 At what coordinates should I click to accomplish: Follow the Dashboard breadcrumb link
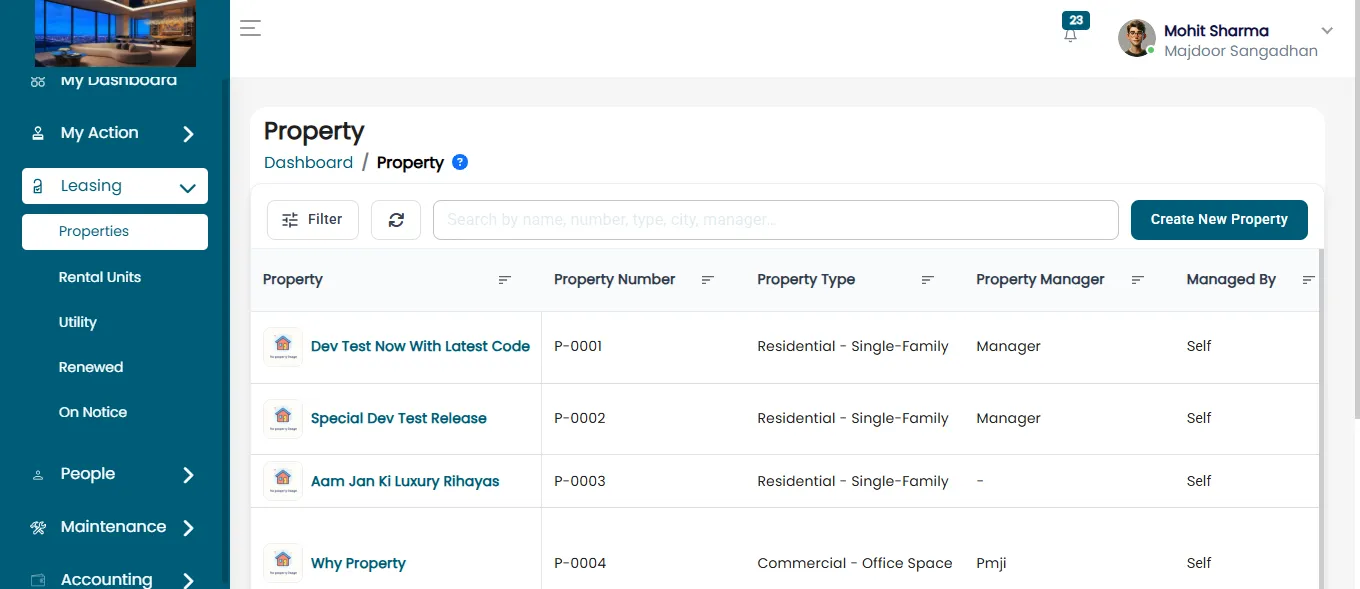308,162
